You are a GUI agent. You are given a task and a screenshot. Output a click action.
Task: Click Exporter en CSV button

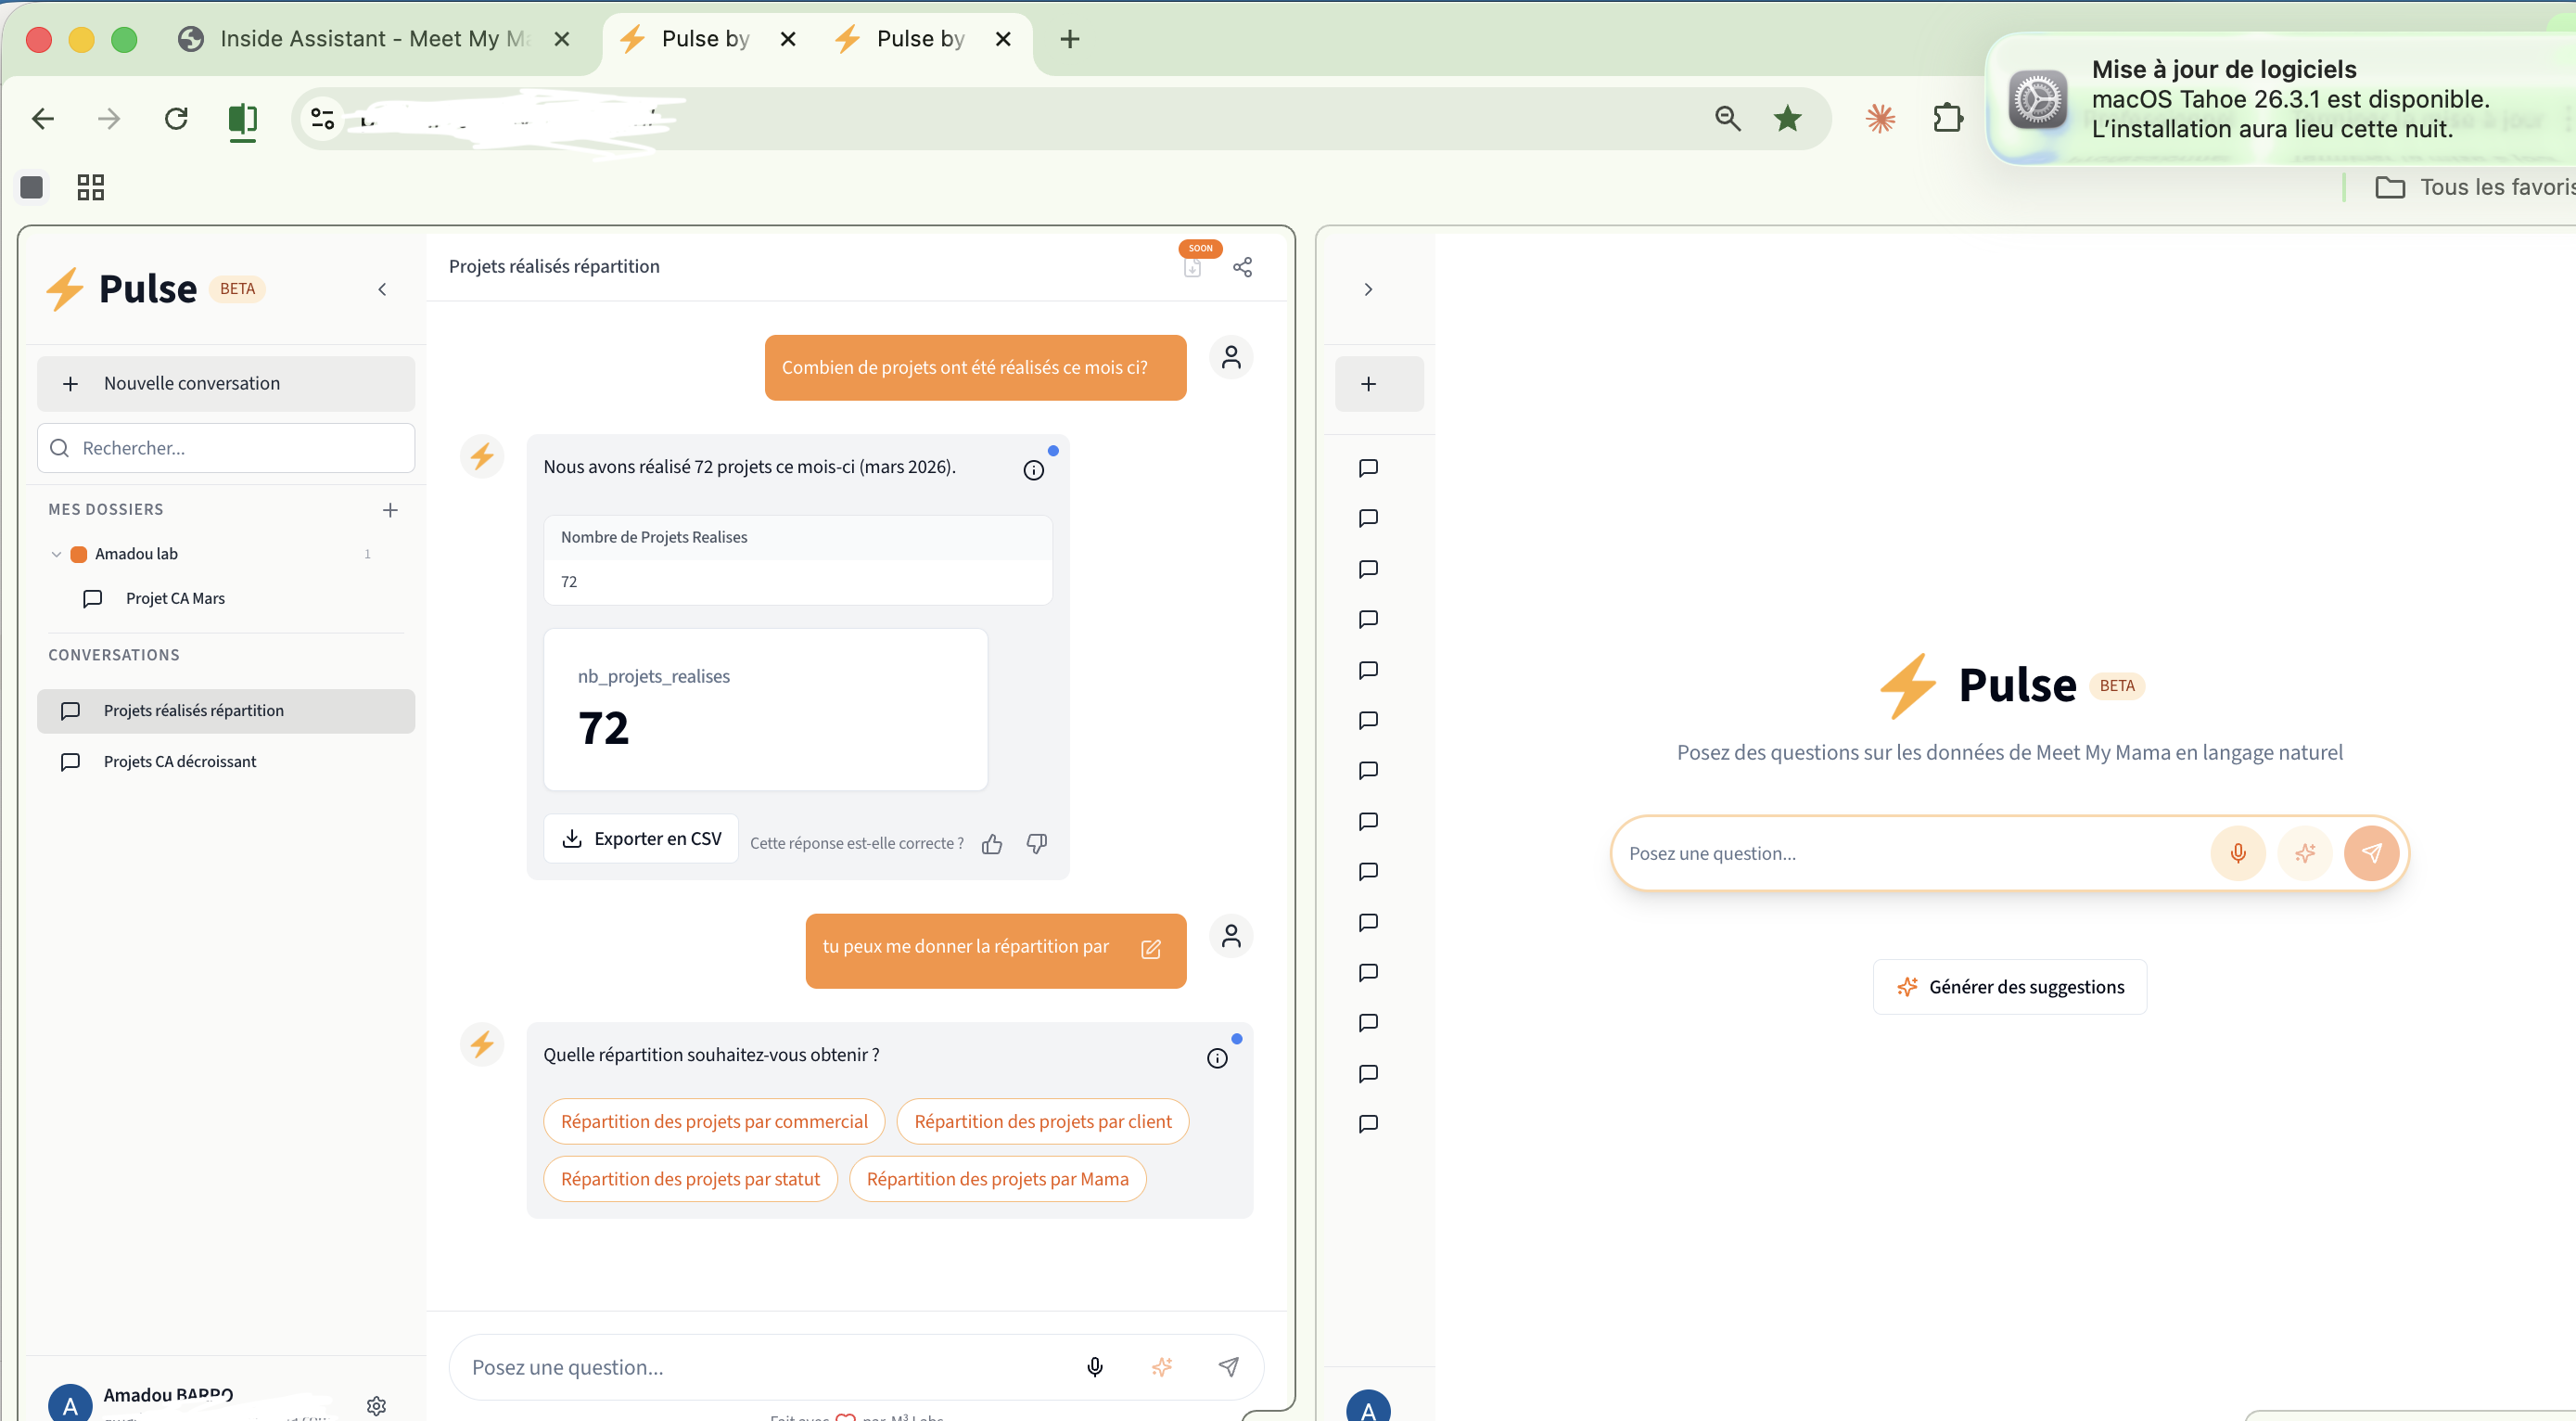641,839
